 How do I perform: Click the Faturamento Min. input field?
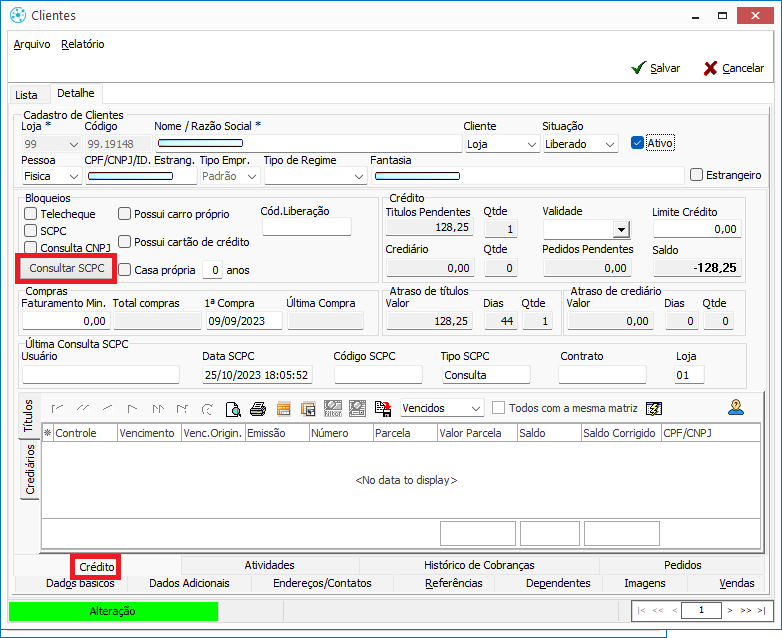pyautogui.click(x=65, y=321)
